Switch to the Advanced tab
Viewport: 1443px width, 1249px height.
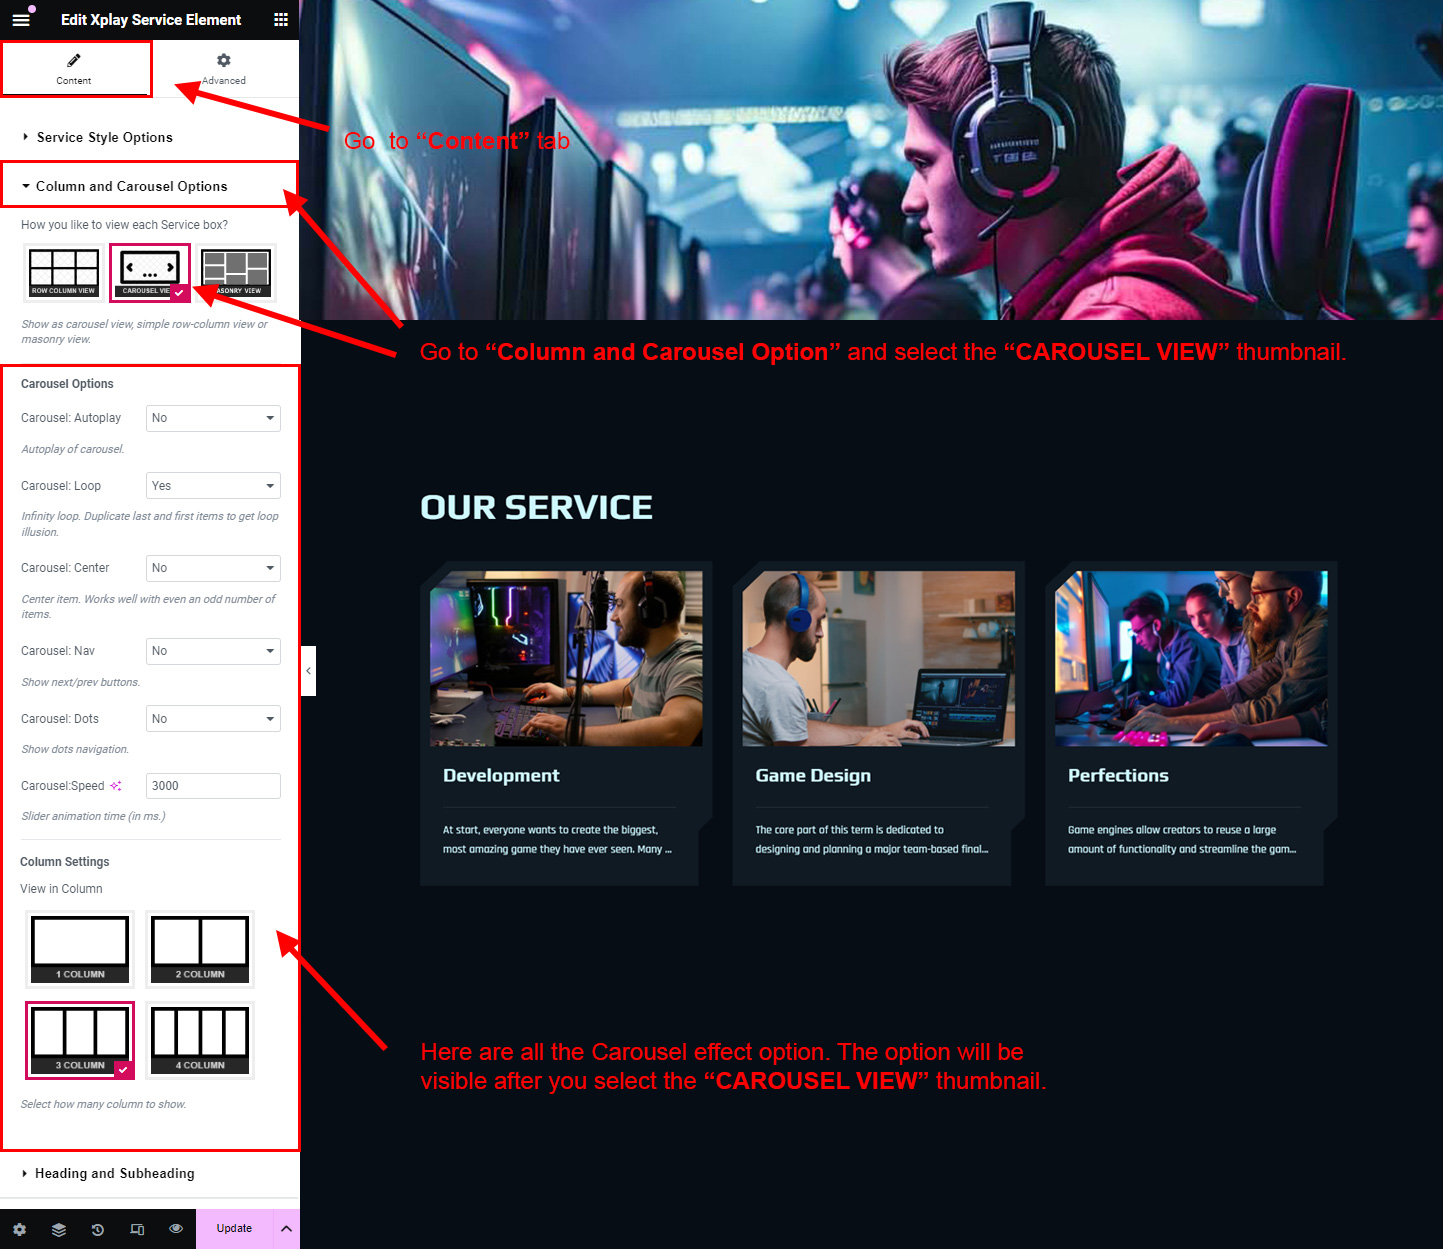pyautogui.click(x=224, y=69)
